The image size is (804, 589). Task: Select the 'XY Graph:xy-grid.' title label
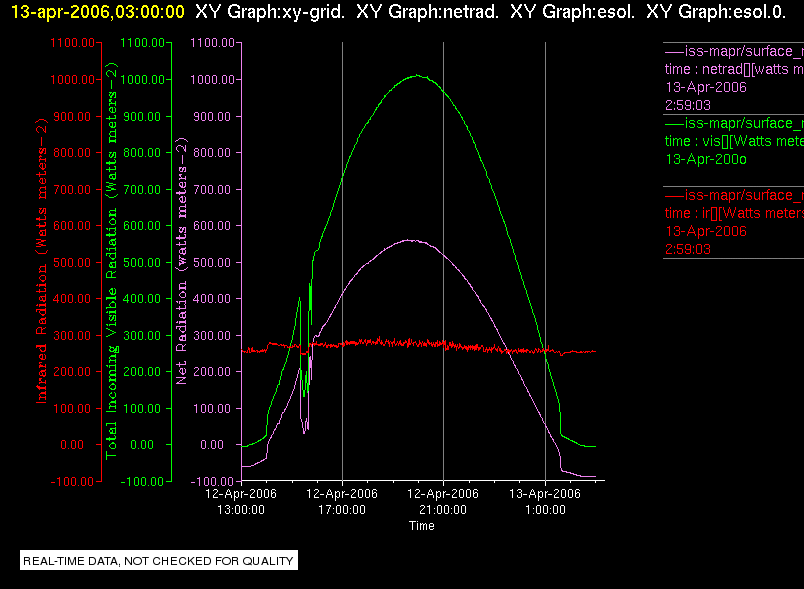click(270, 11)
